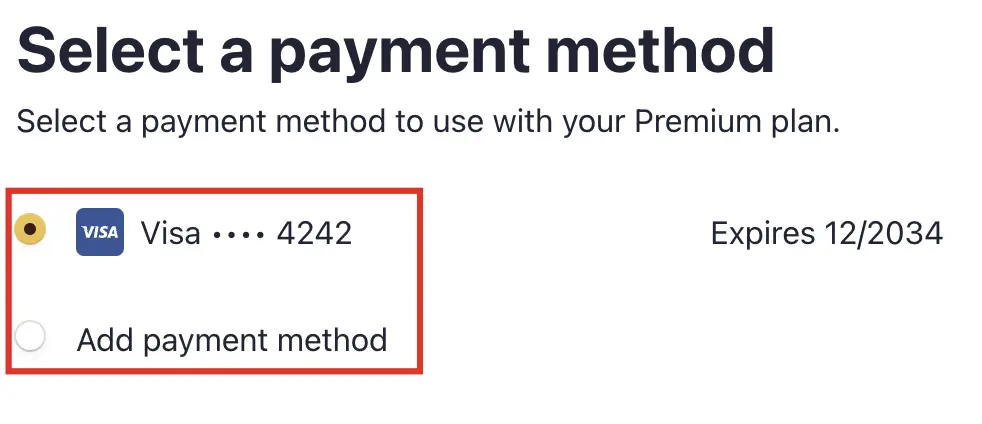Click the 4242 last four digits

[x=314, y=234]
